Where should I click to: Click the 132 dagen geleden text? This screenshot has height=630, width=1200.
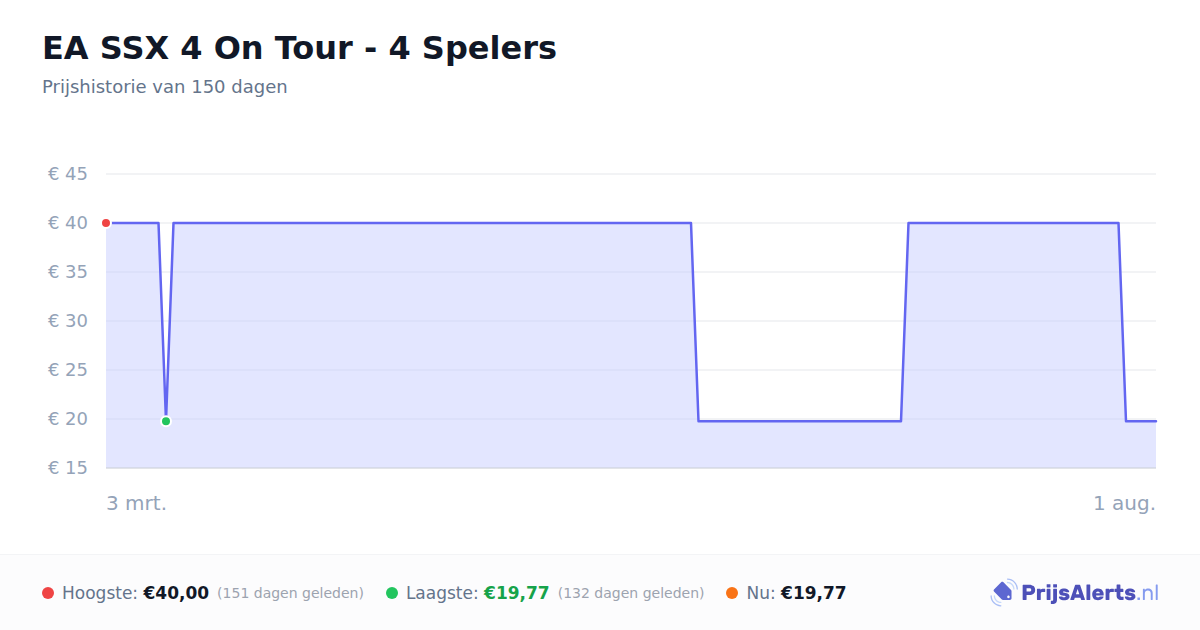(x=631, y=593)
